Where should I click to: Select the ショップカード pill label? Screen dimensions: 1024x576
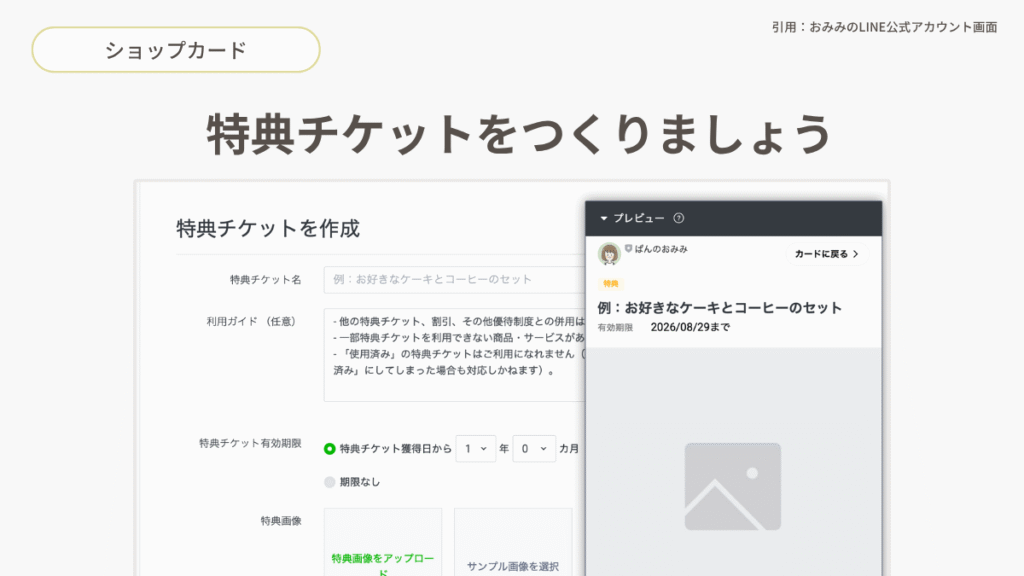176,50
